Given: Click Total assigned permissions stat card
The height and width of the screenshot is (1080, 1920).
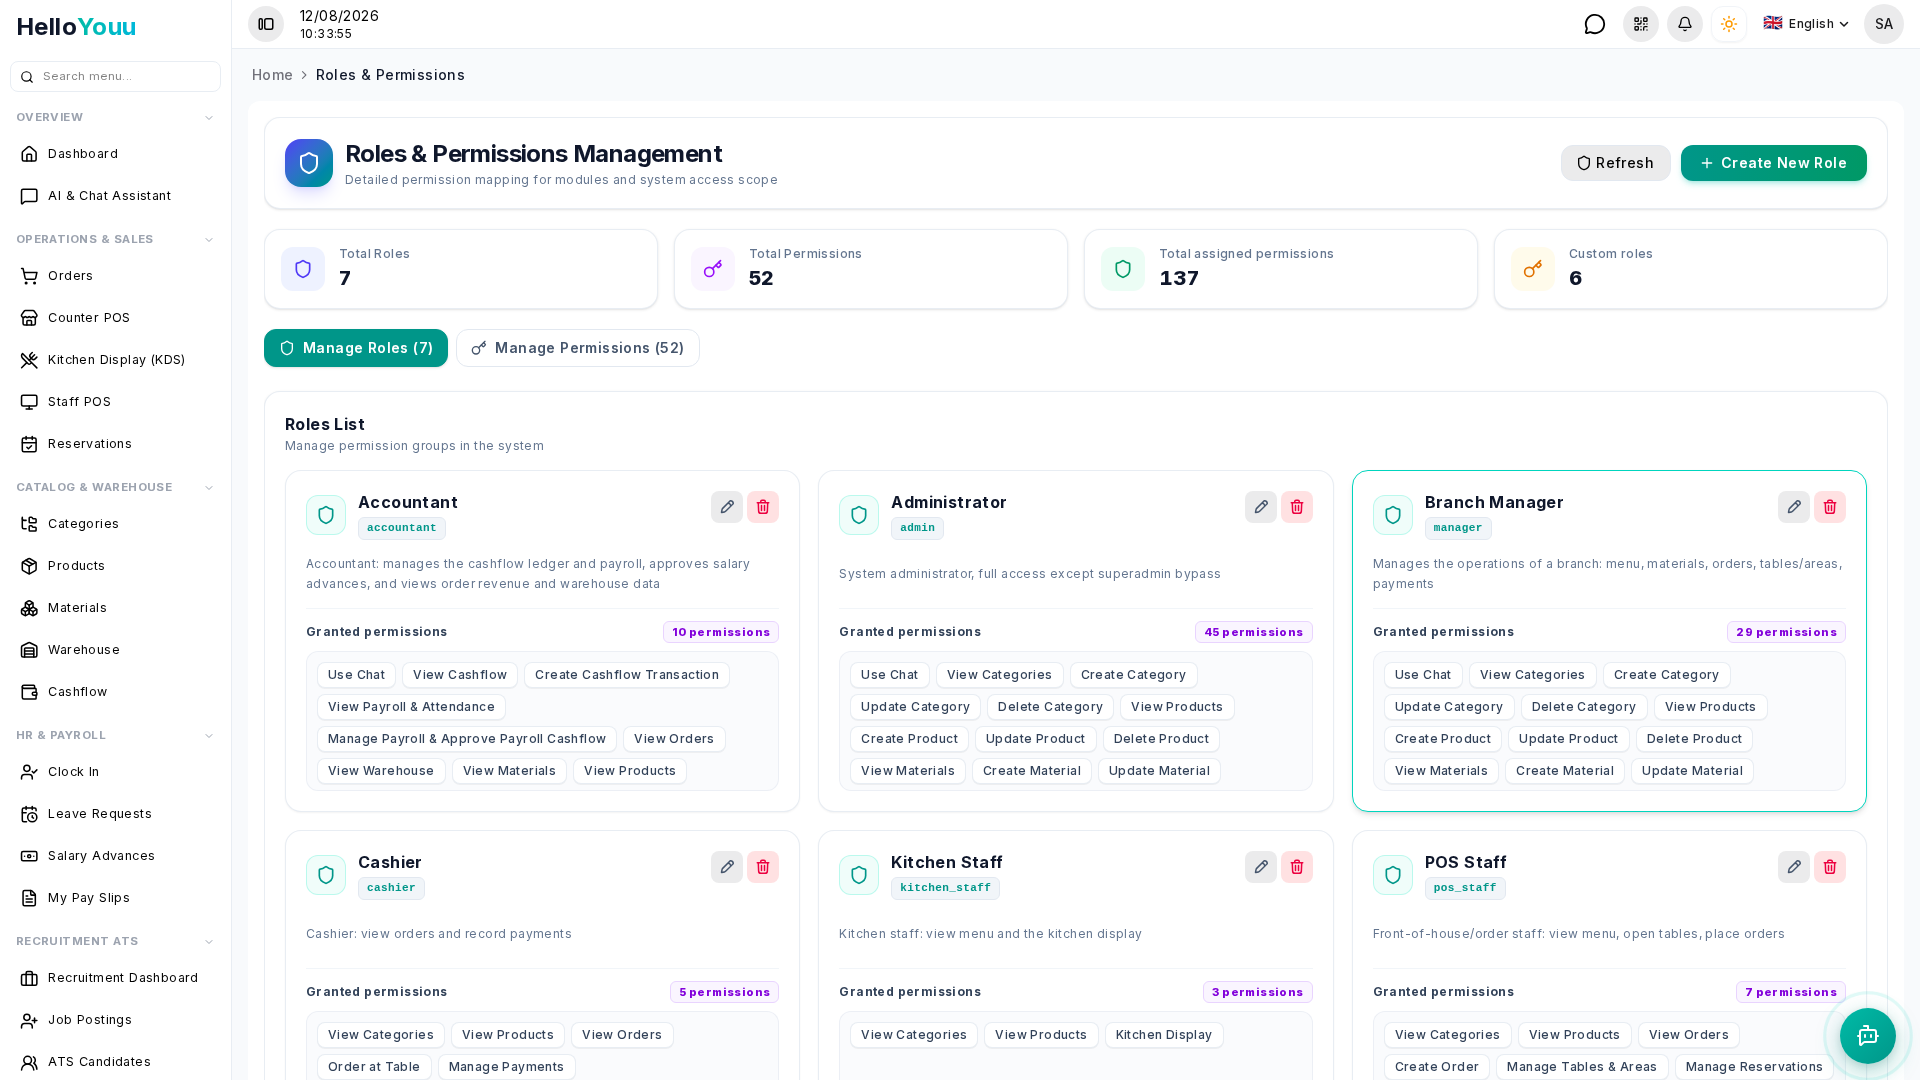Looking at the screenshot, I should [x=1281, y=269].
